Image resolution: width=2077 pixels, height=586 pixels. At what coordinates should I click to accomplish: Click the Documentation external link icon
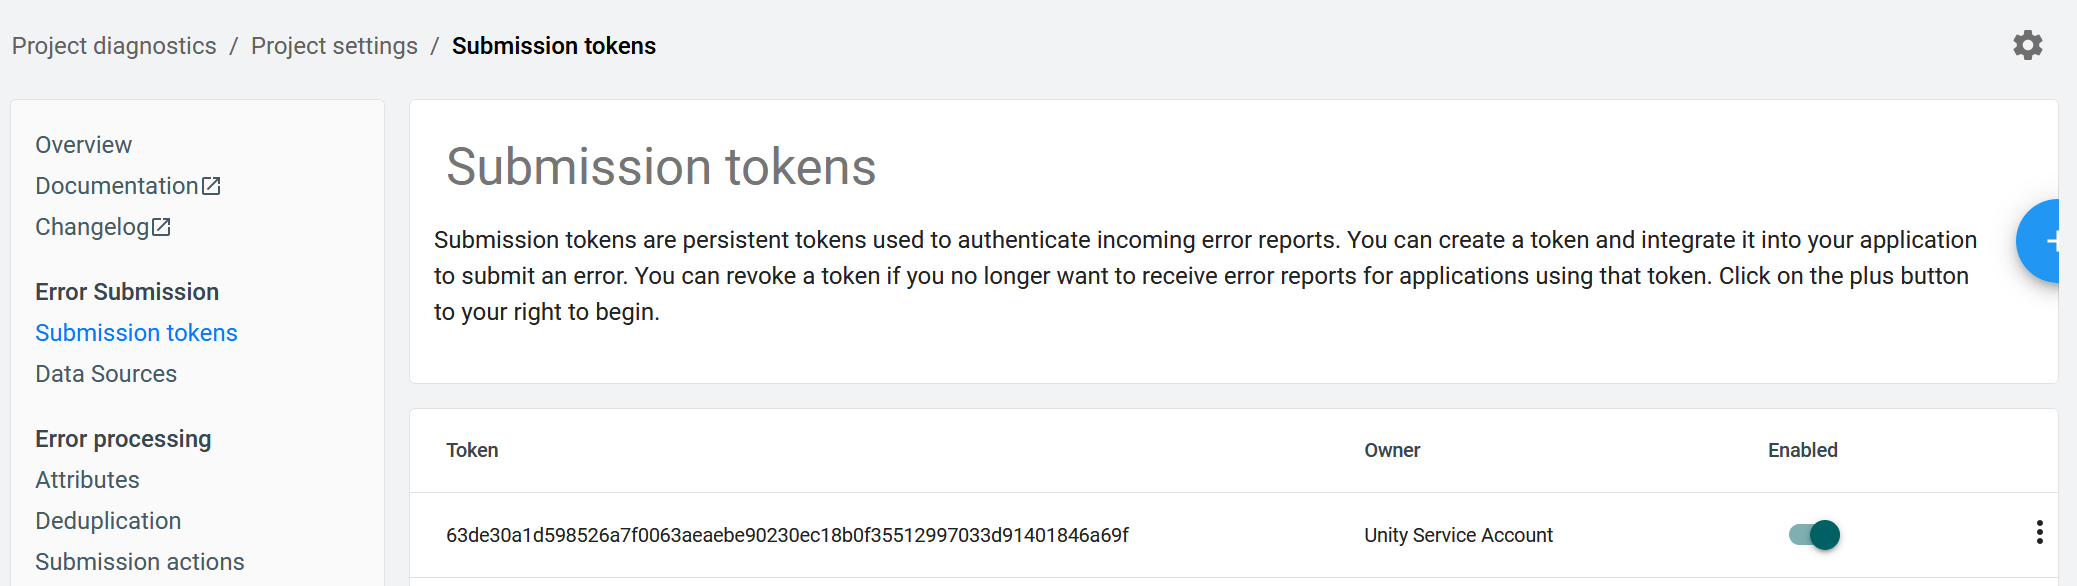click(211, 186)
